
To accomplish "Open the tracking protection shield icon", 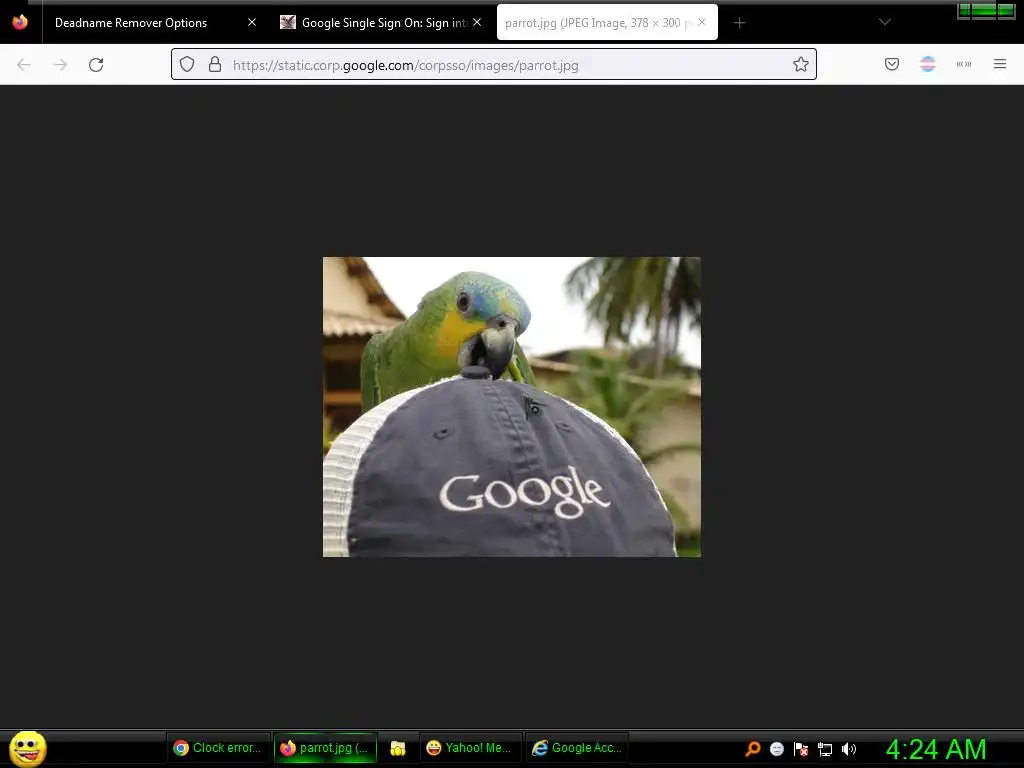I will tap(187, 64).
